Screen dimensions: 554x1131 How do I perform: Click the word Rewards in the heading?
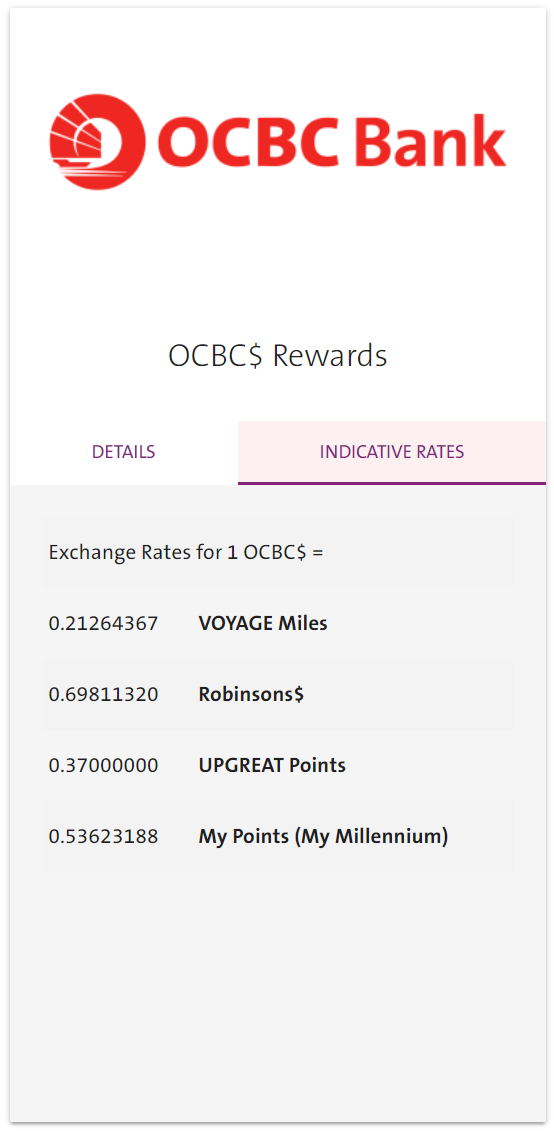point(330,356)
